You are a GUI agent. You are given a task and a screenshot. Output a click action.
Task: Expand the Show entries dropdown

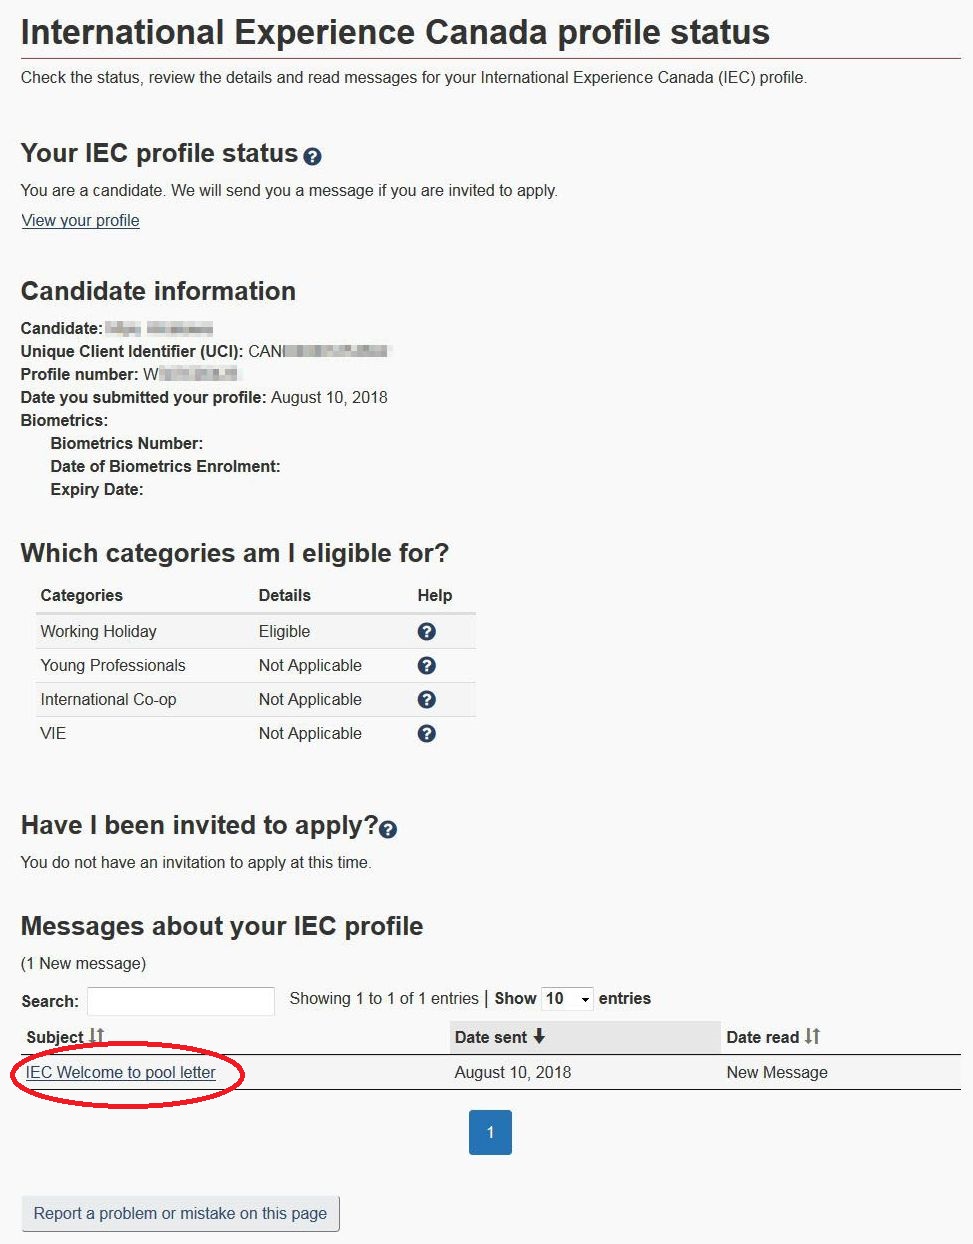pos(567,998)
